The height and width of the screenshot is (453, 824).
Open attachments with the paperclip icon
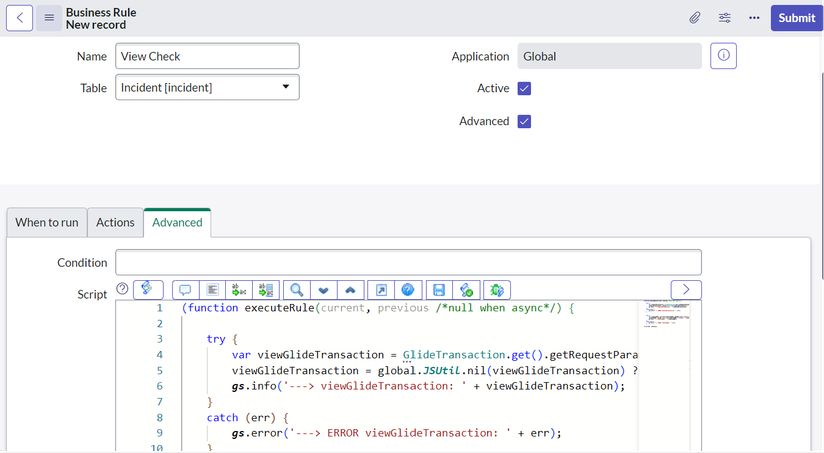pyautogui.click(x=694, y=18)
